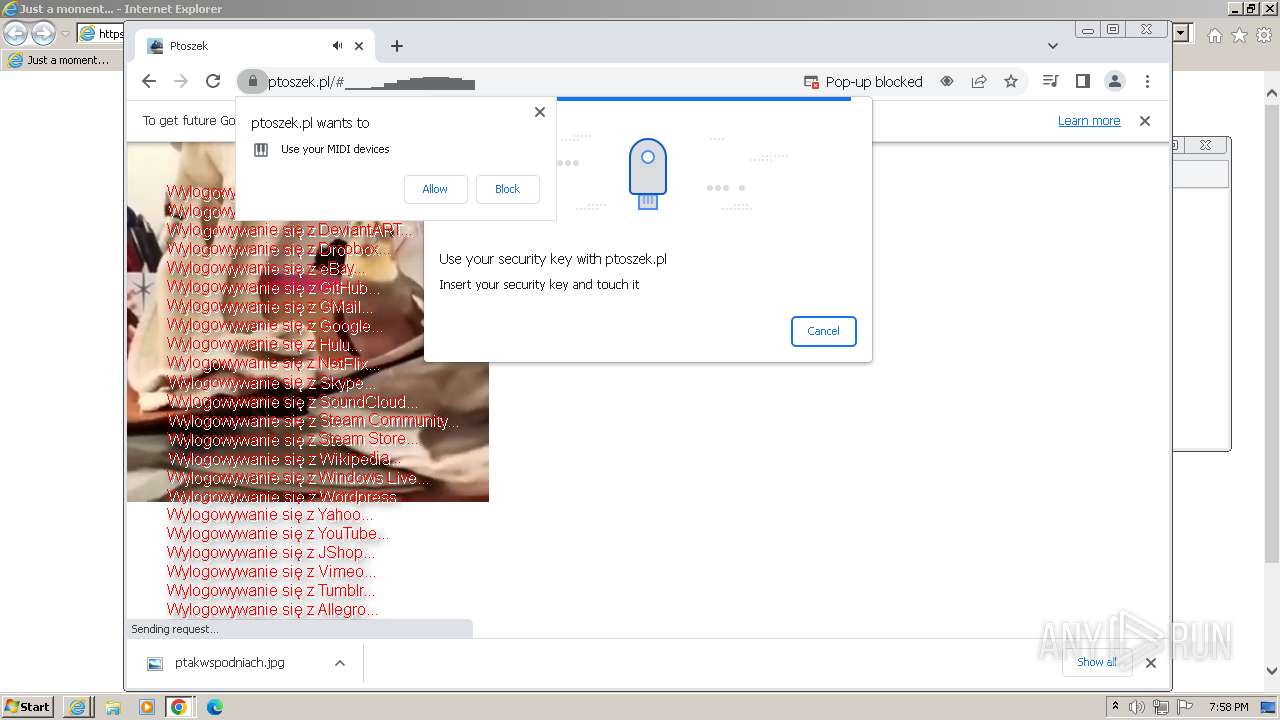Close the MIDI permission prompt

540,112
